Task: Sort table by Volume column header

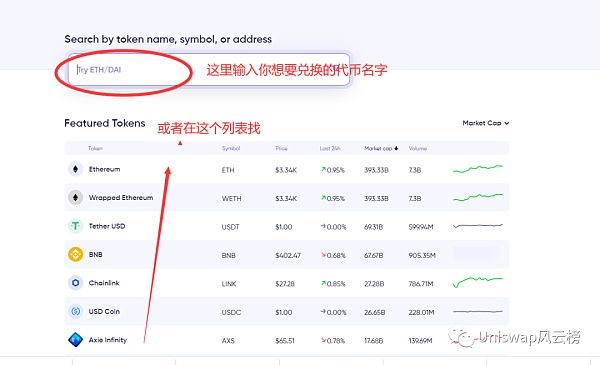Action: click(x=417, y=148)
